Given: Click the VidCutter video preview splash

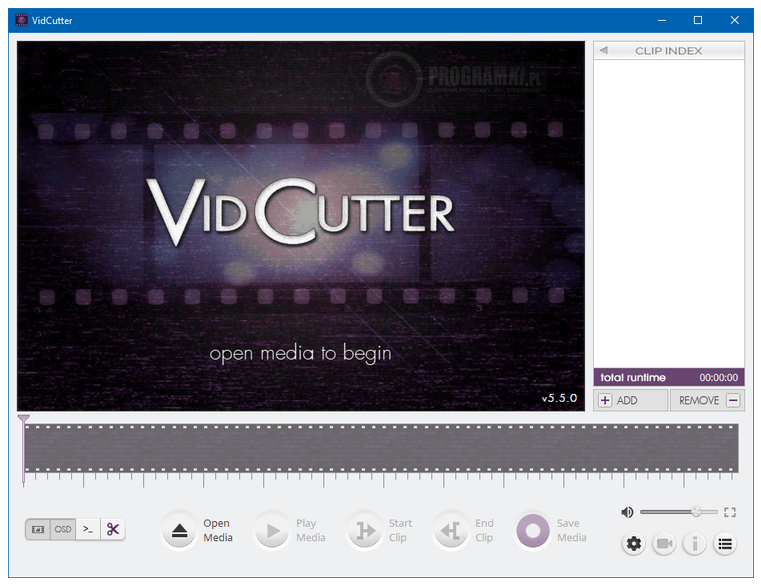Looking at the screenshot, I should point(301,226).
